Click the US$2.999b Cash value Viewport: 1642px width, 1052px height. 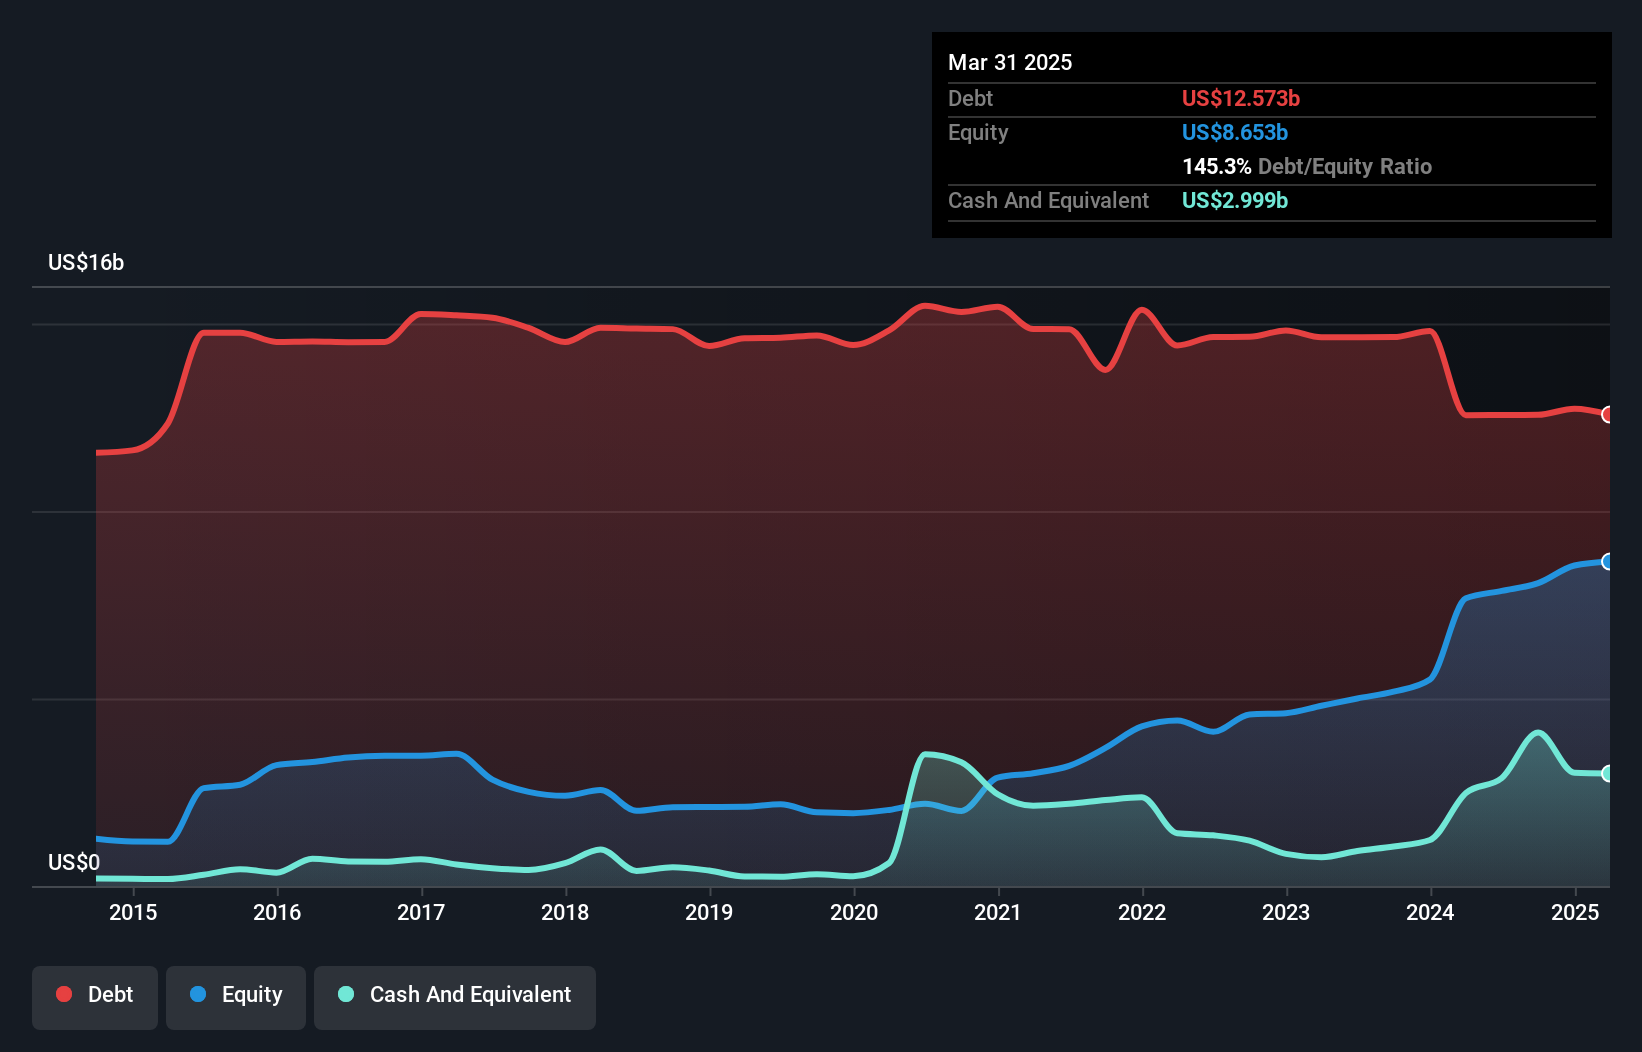[1234, 200]
